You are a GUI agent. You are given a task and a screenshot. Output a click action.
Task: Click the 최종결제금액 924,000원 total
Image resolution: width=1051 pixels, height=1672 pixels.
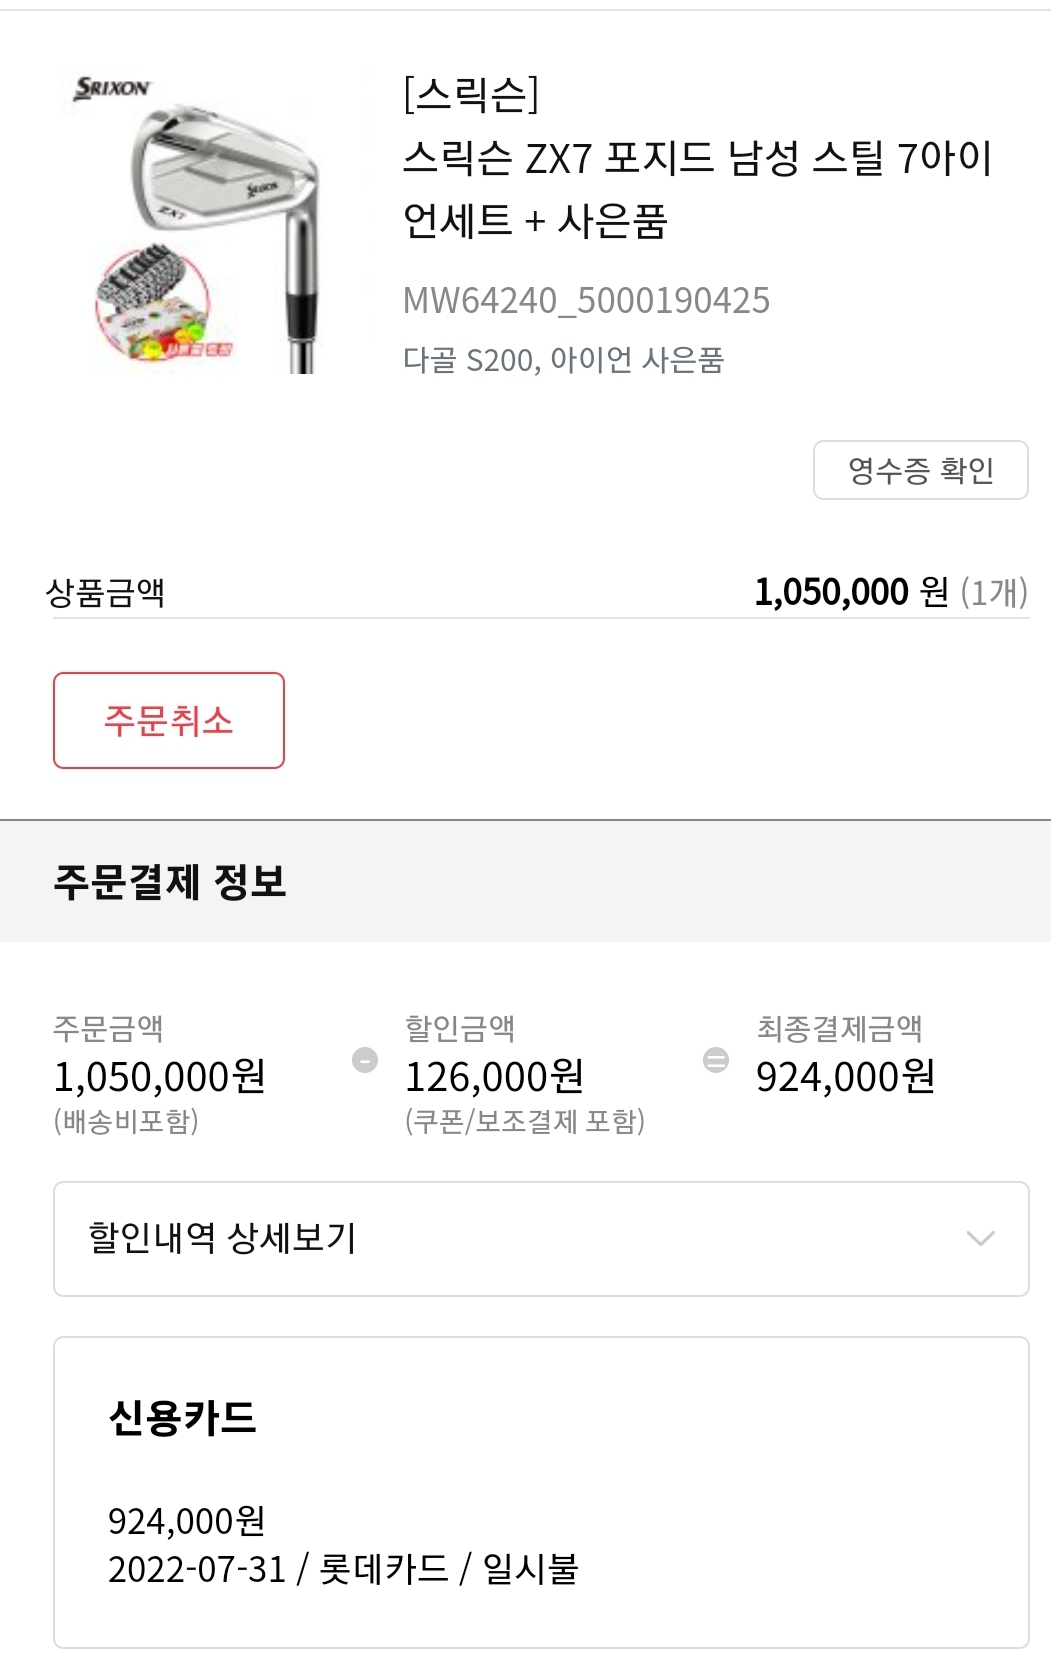[845, 1077]
